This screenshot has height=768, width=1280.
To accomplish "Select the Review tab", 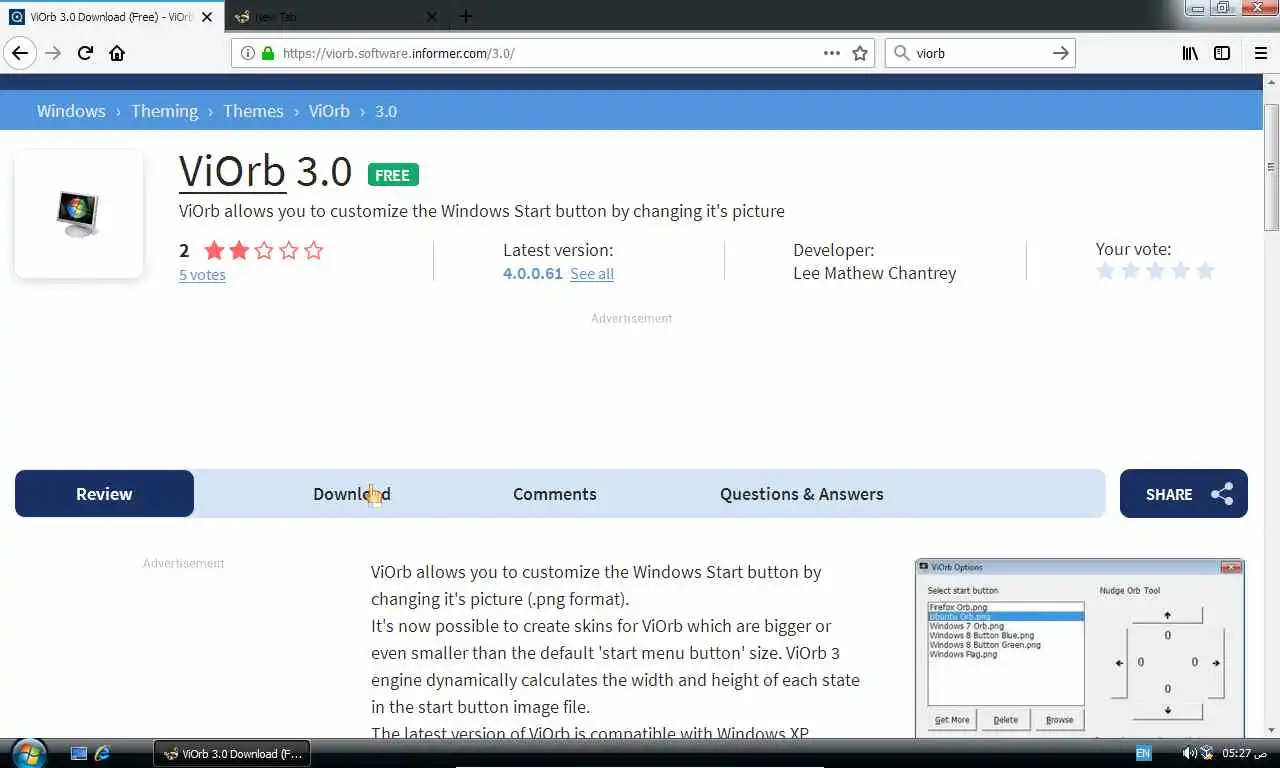I will [x=104, y=494].
